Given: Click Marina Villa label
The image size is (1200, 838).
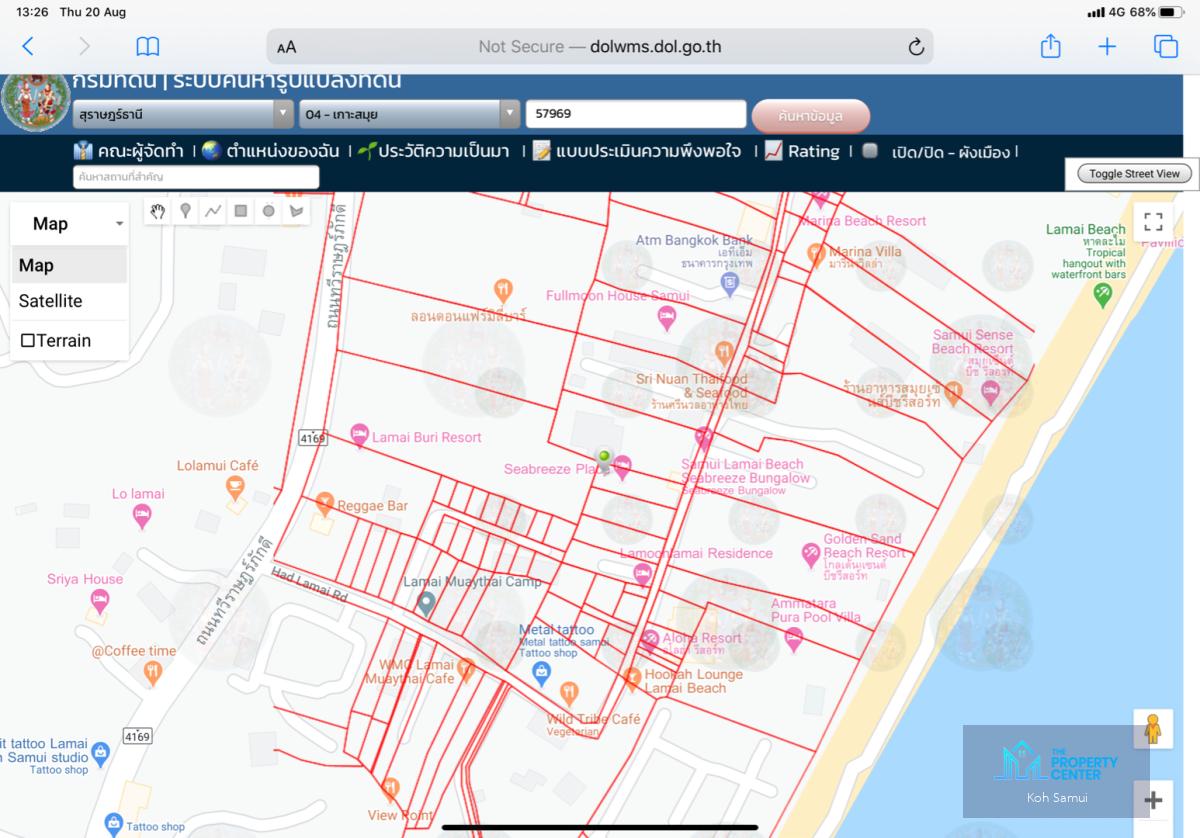Looking at the screenshot, I should (x=865, y=252).
